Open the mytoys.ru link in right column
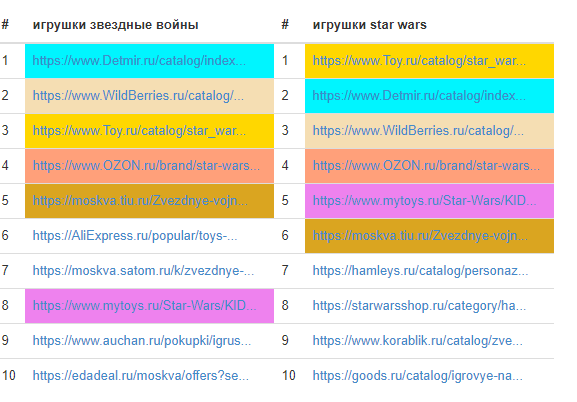Image resolution: width=577 pixels, height=402 pixels. (x=424, y=200)
